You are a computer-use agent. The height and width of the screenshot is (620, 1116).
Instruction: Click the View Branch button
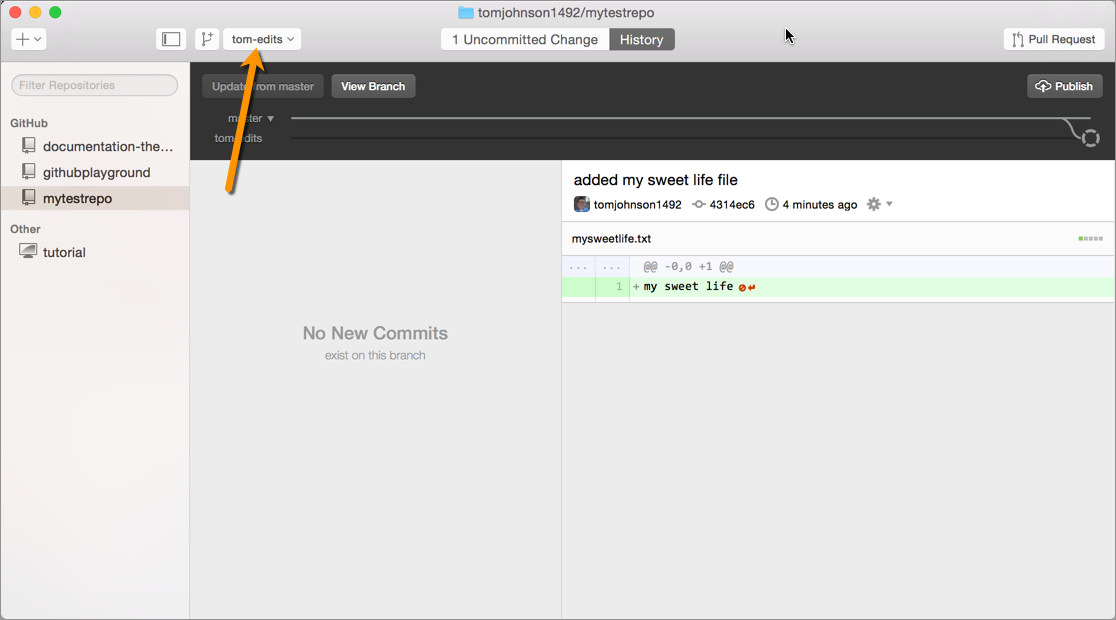click(x=373, y=86)
